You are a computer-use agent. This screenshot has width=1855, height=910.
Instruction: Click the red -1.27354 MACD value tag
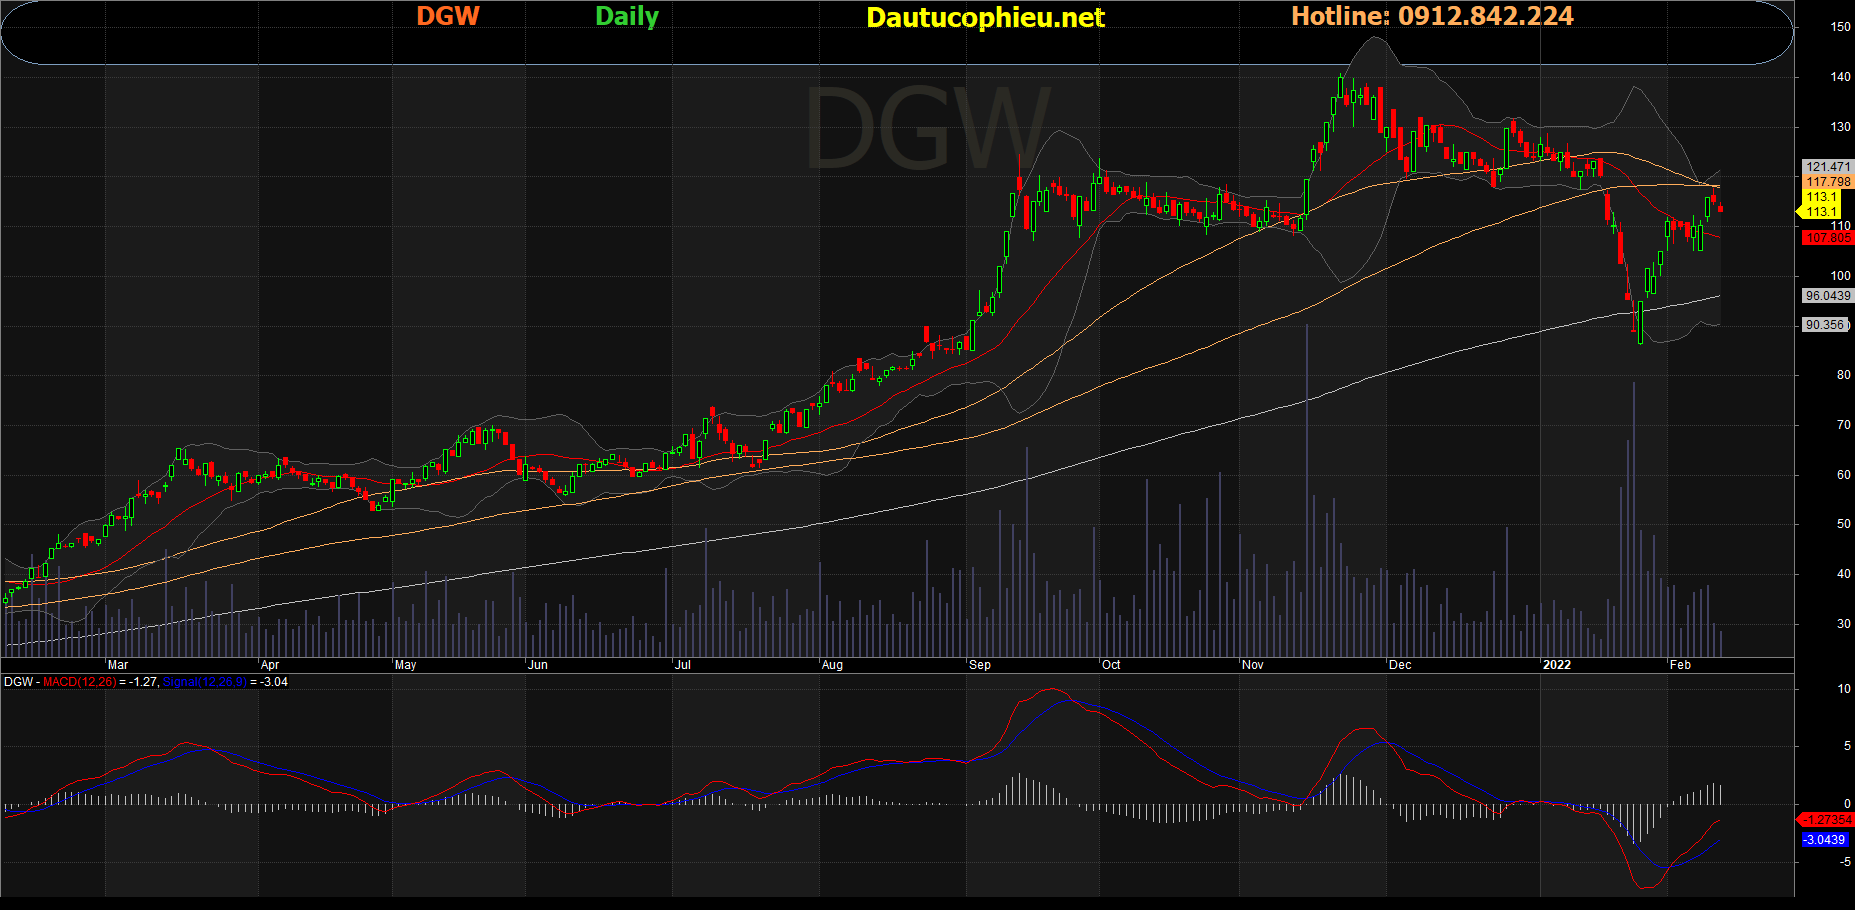point(1826,820)
